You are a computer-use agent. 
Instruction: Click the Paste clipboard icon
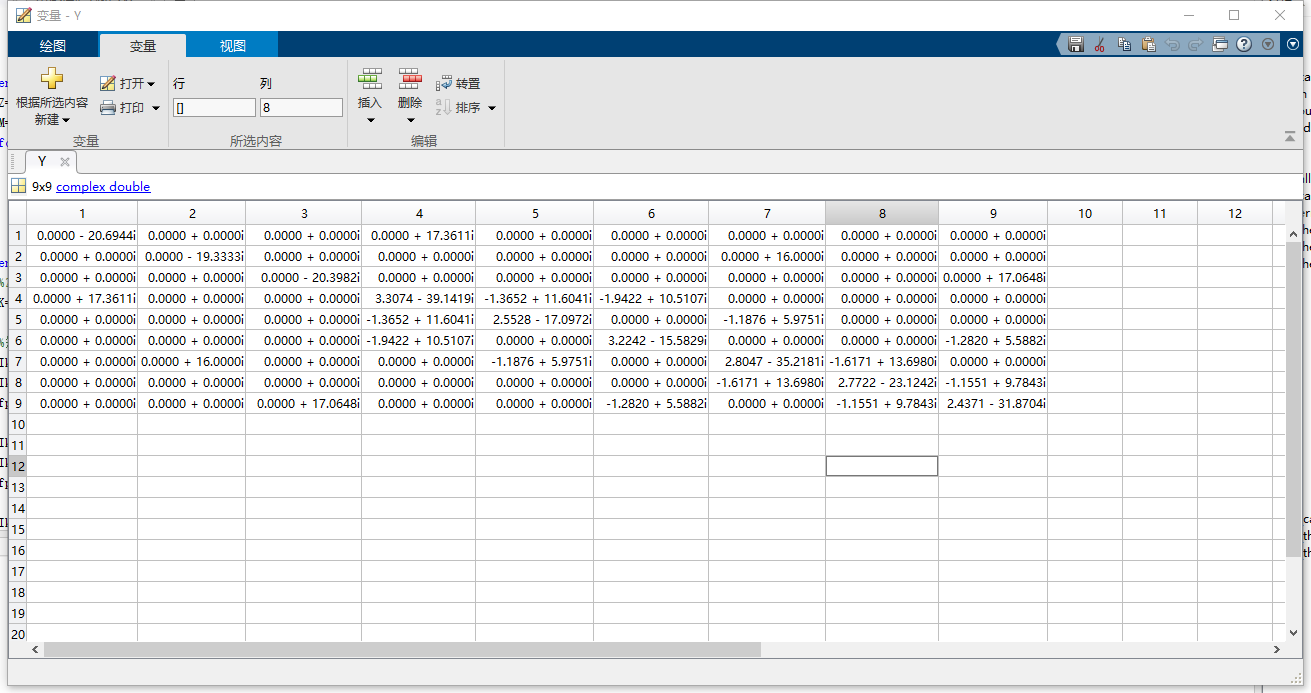coord(1148,44)
